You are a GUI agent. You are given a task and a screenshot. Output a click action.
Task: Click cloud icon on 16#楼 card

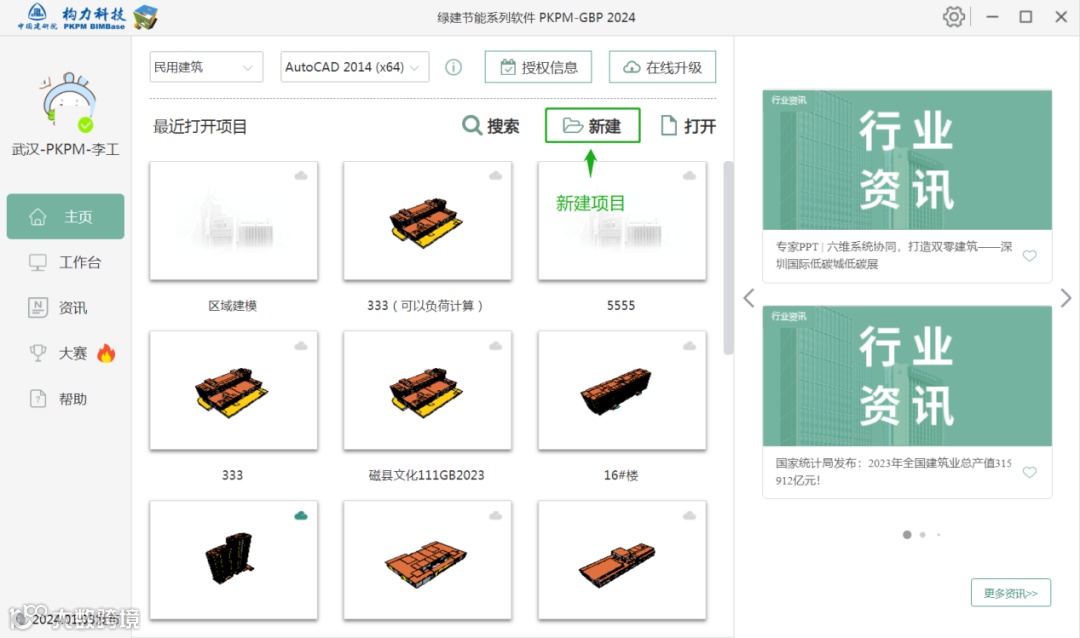click(x=689, y=346)
